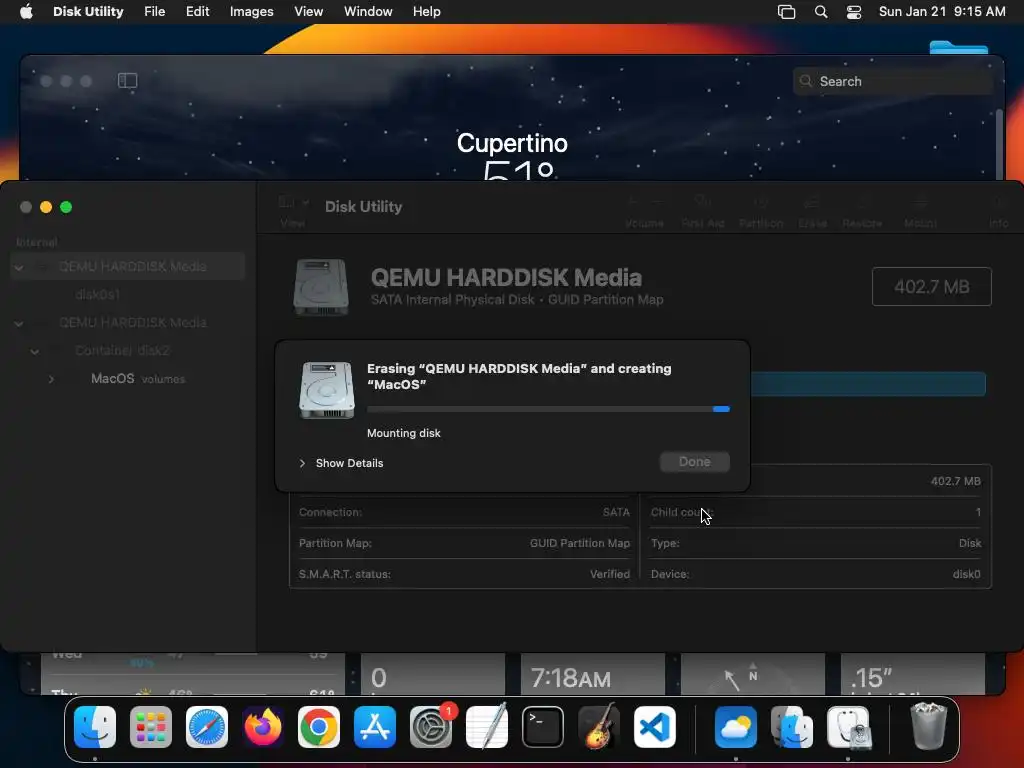The width and height of the screenshot is (1024, 768).
Task: Open the Edit menu
Action: [x=197, y=12]
